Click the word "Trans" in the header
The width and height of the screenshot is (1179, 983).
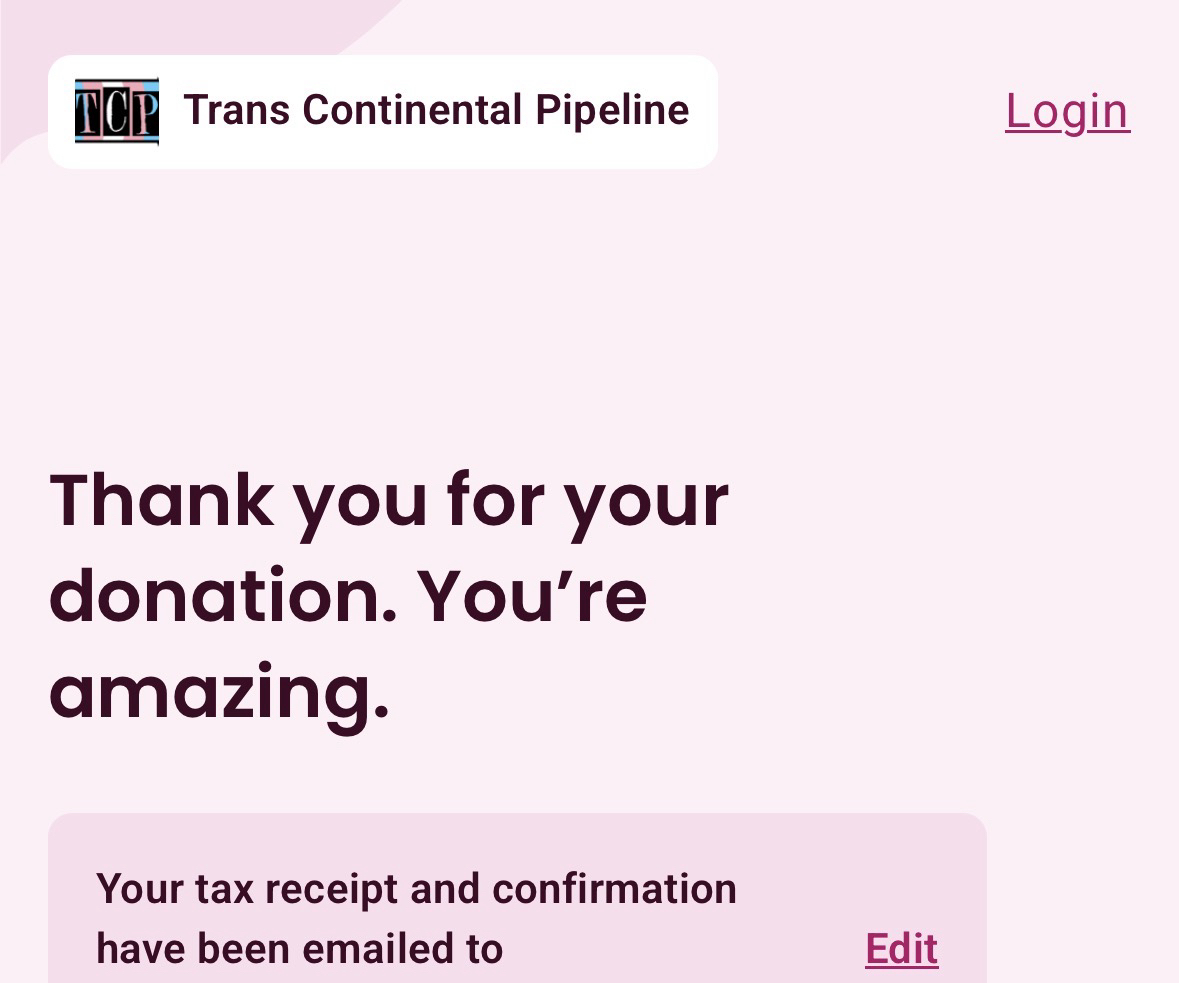pos(237,110)
